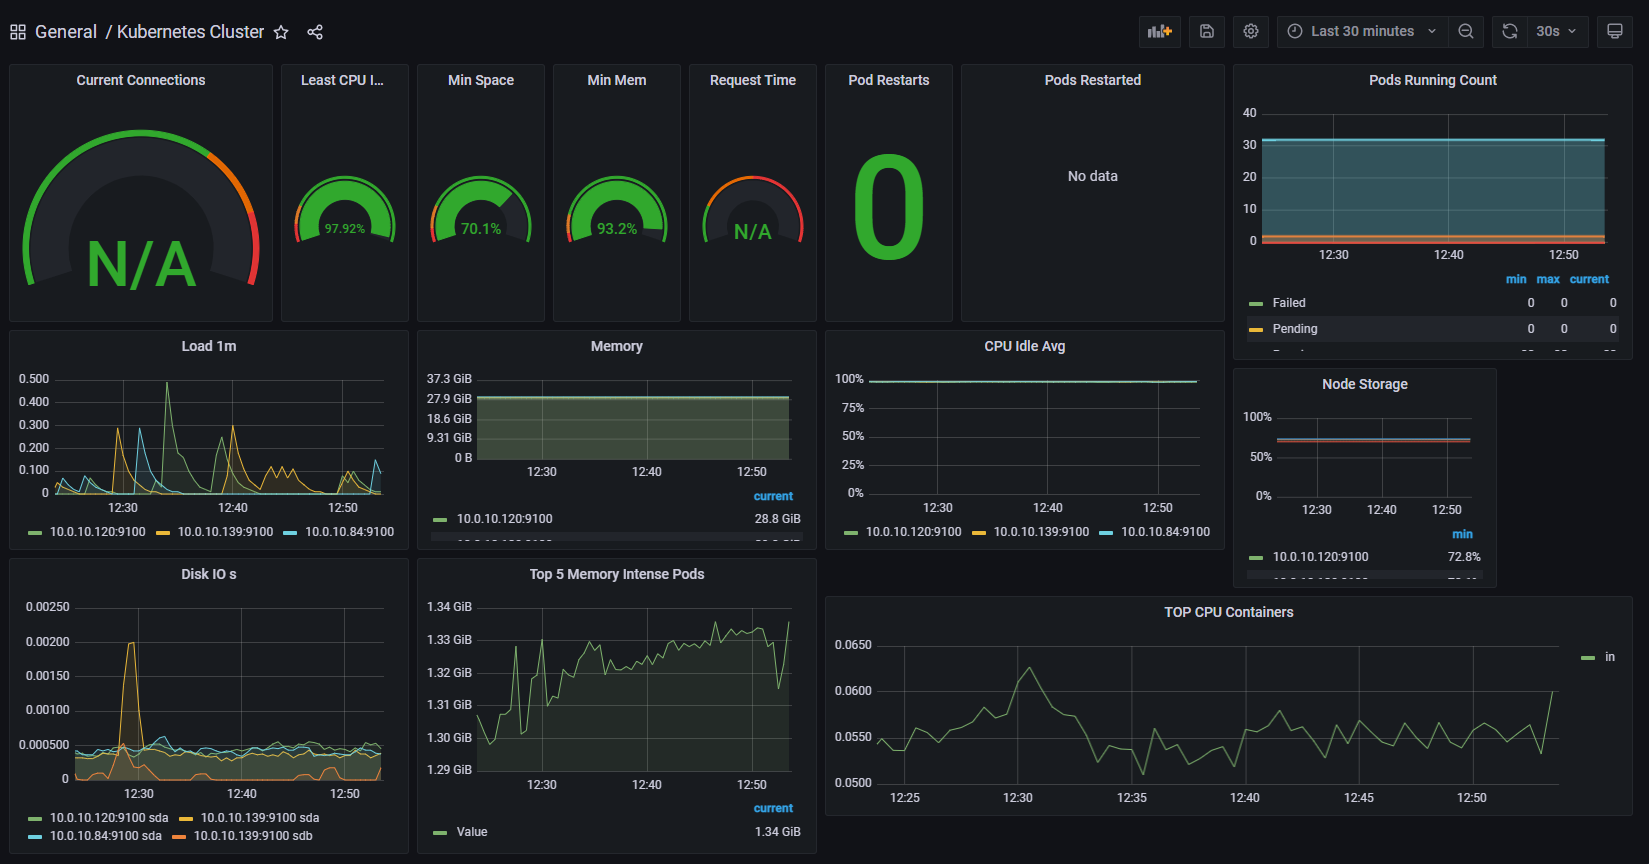This screenshot has height=864, width=1649.
Task: Open the Last 30 minutes time picker
Action: (x=1362, y=31)
